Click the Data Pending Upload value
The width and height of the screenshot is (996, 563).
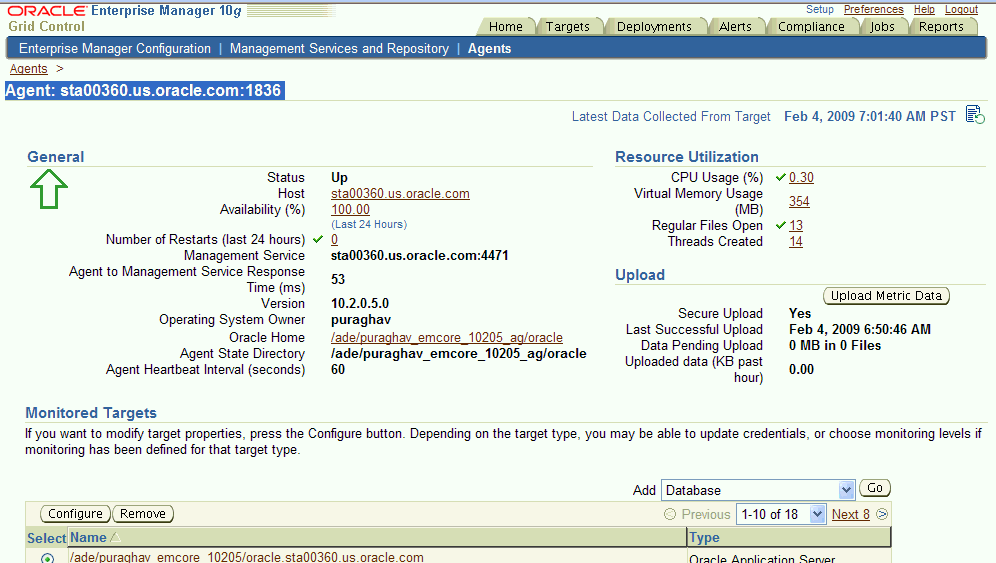tap(835, 345)
